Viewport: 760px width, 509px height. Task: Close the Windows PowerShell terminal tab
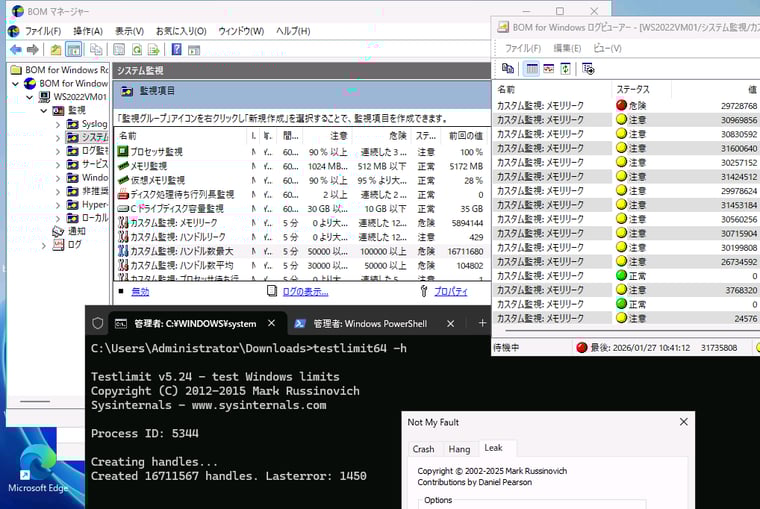(x=450, y=323)
